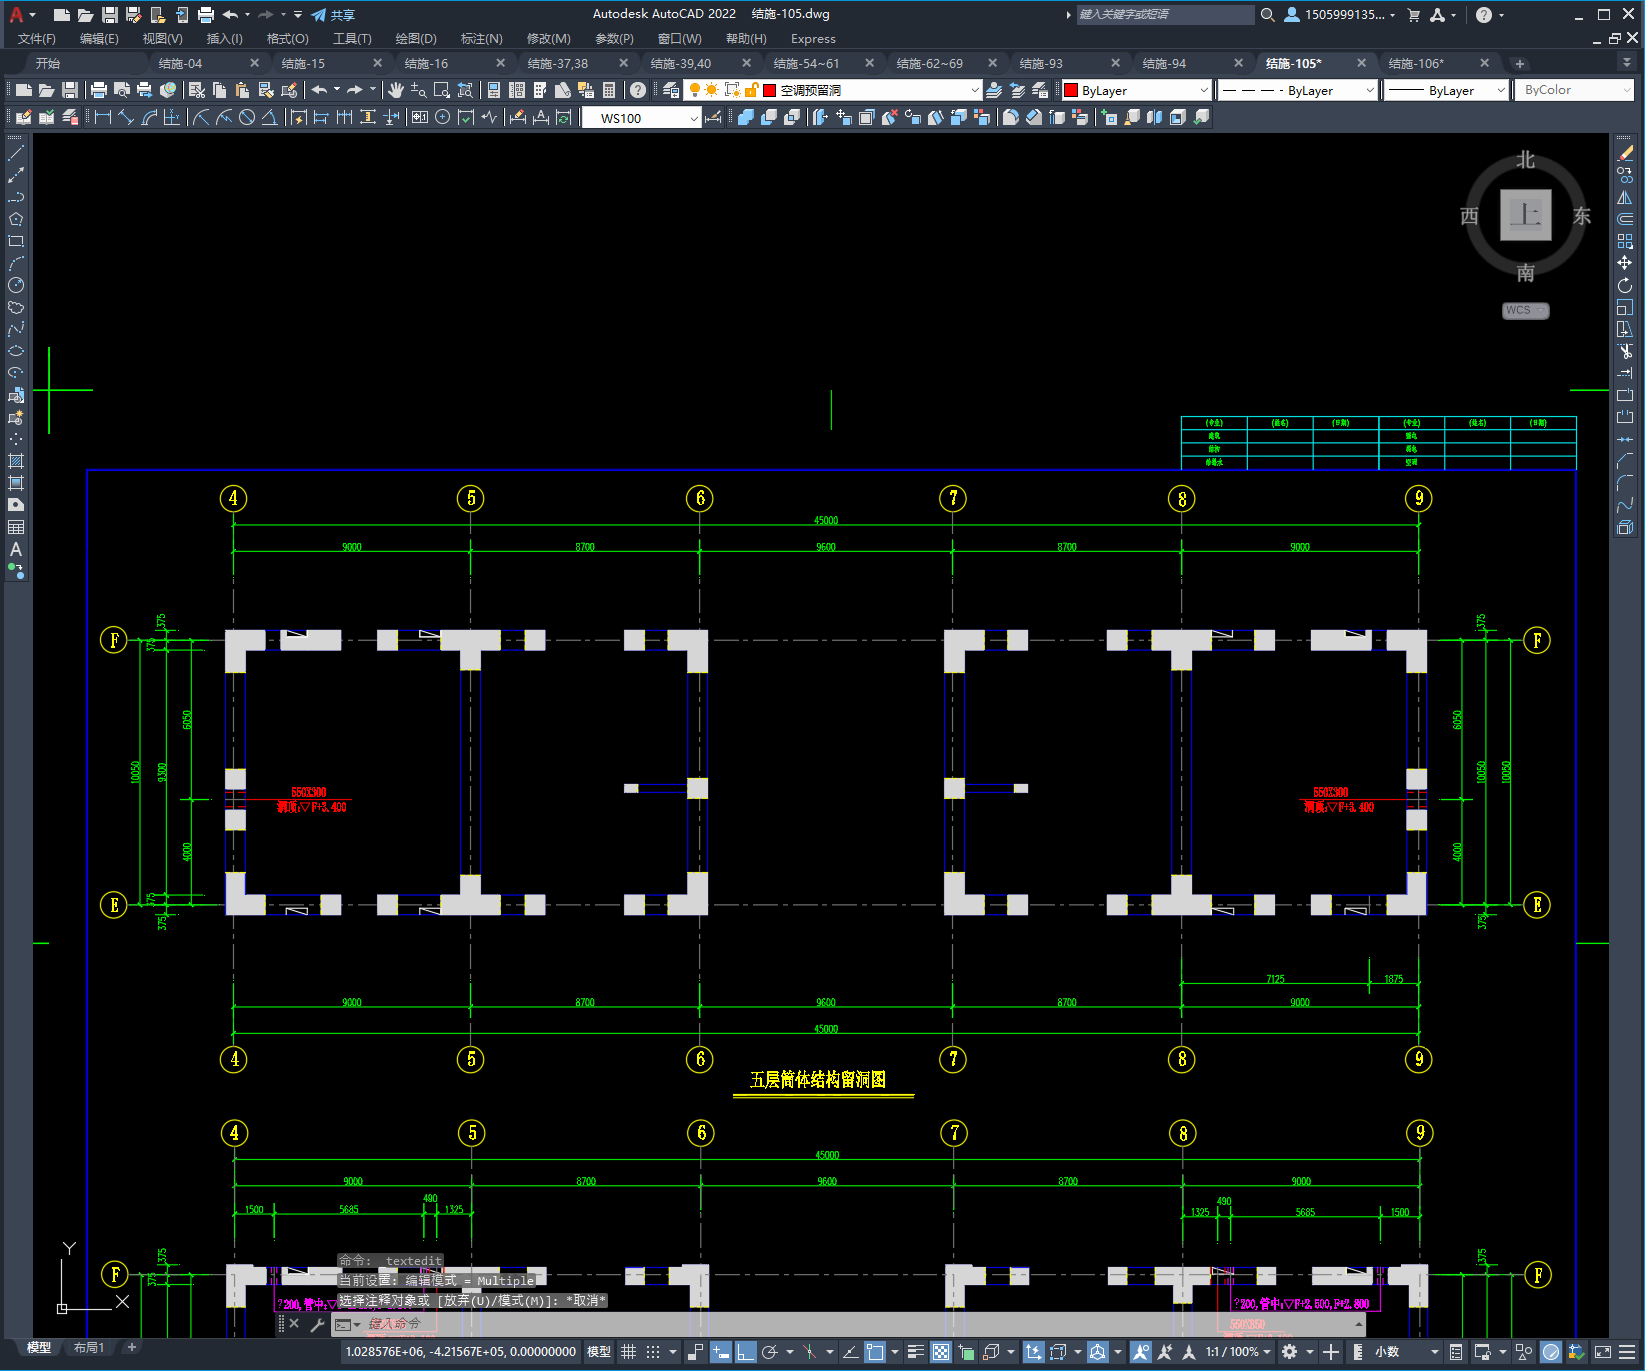Activate the Erase tool in modify toolbar

point(1625,153)
